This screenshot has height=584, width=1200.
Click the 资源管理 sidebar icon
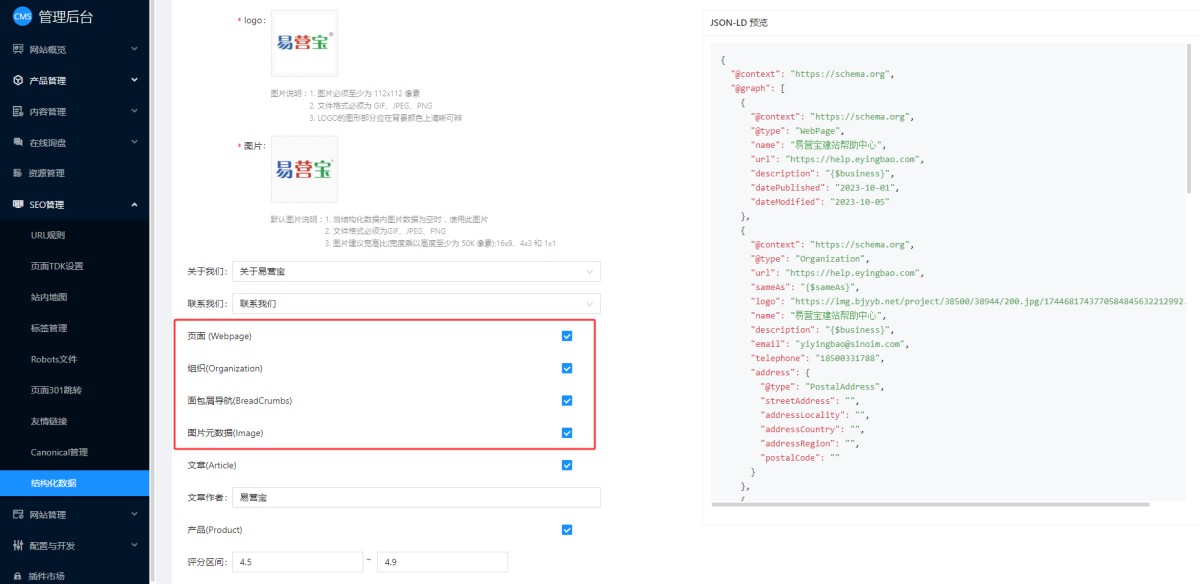pos(18,173)
